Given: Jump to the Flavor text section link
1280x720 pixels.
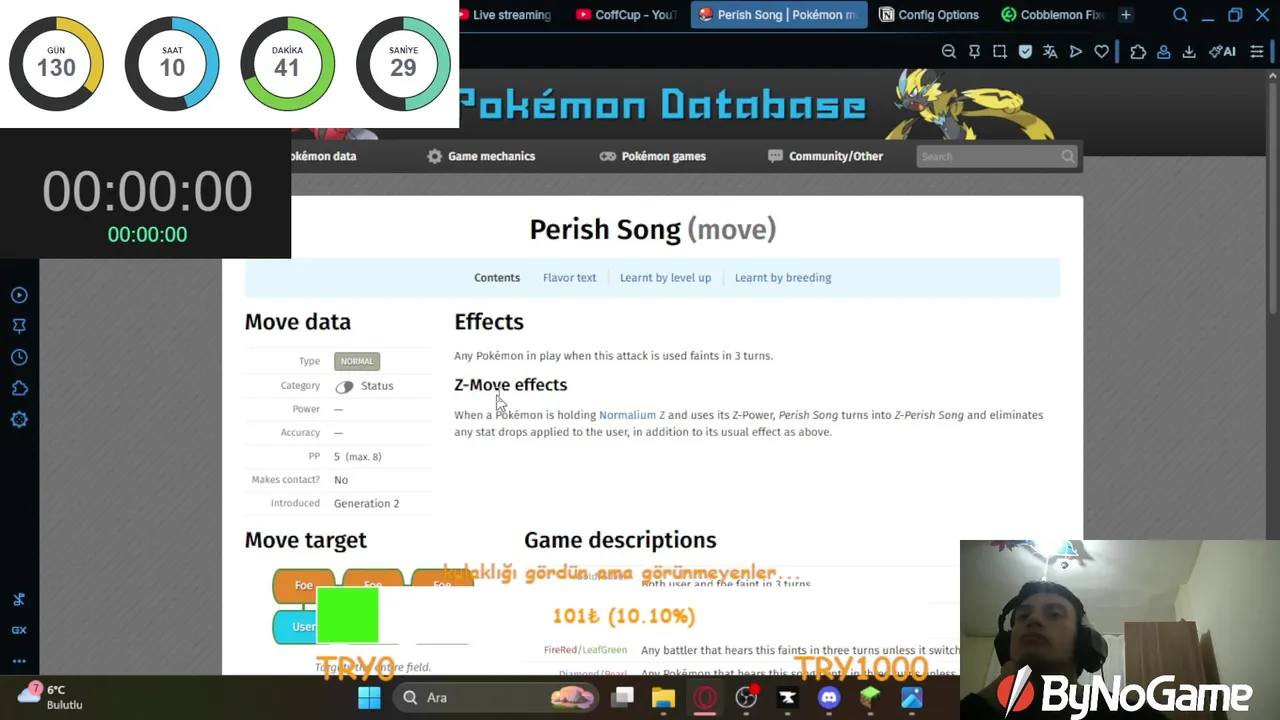Looking at the screenshot, I should click(569, 278).
